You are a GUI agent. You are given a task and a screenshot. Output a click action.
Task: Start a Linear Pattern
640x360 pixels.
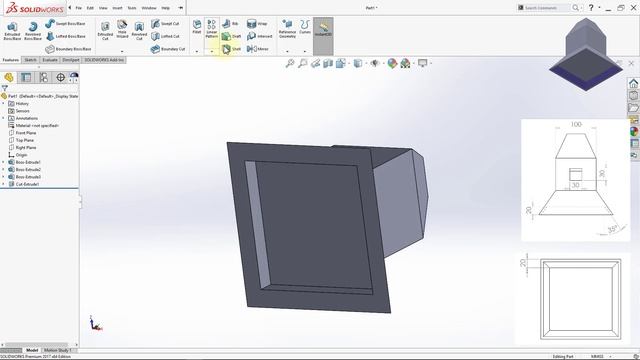pos(211,29)
